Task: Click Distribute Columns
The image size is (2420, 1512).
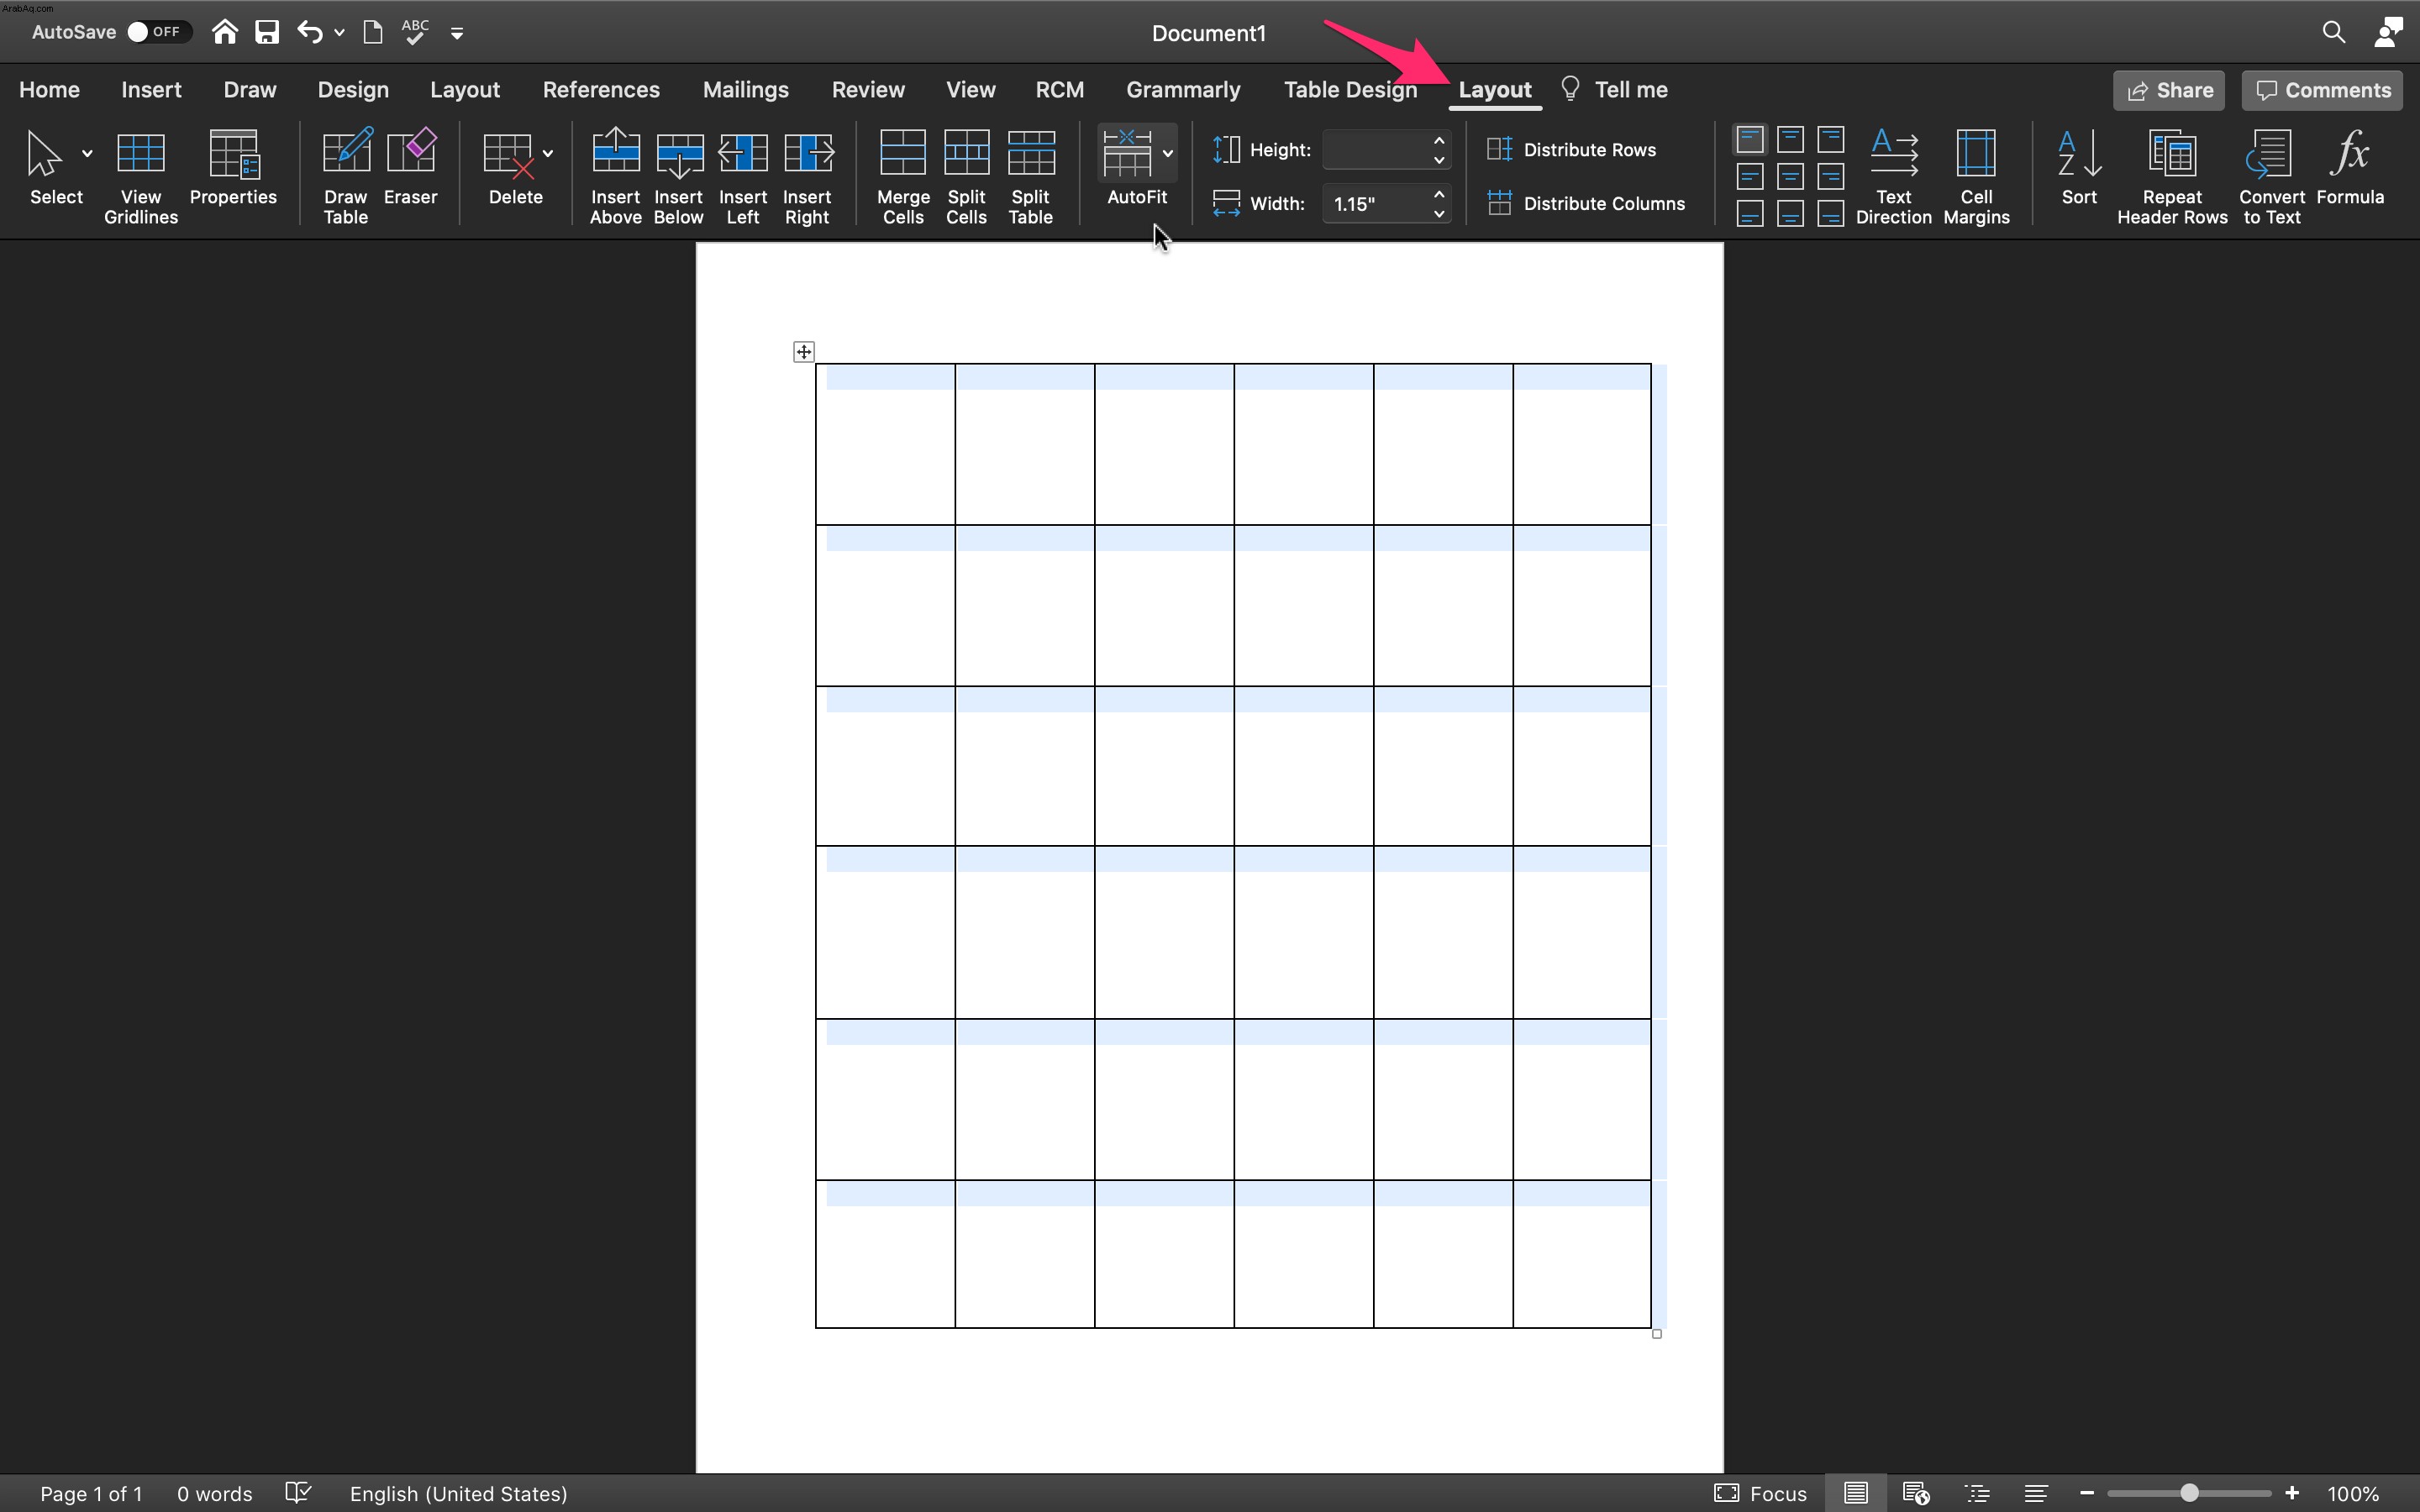Action: click(x=1586, y=203)
